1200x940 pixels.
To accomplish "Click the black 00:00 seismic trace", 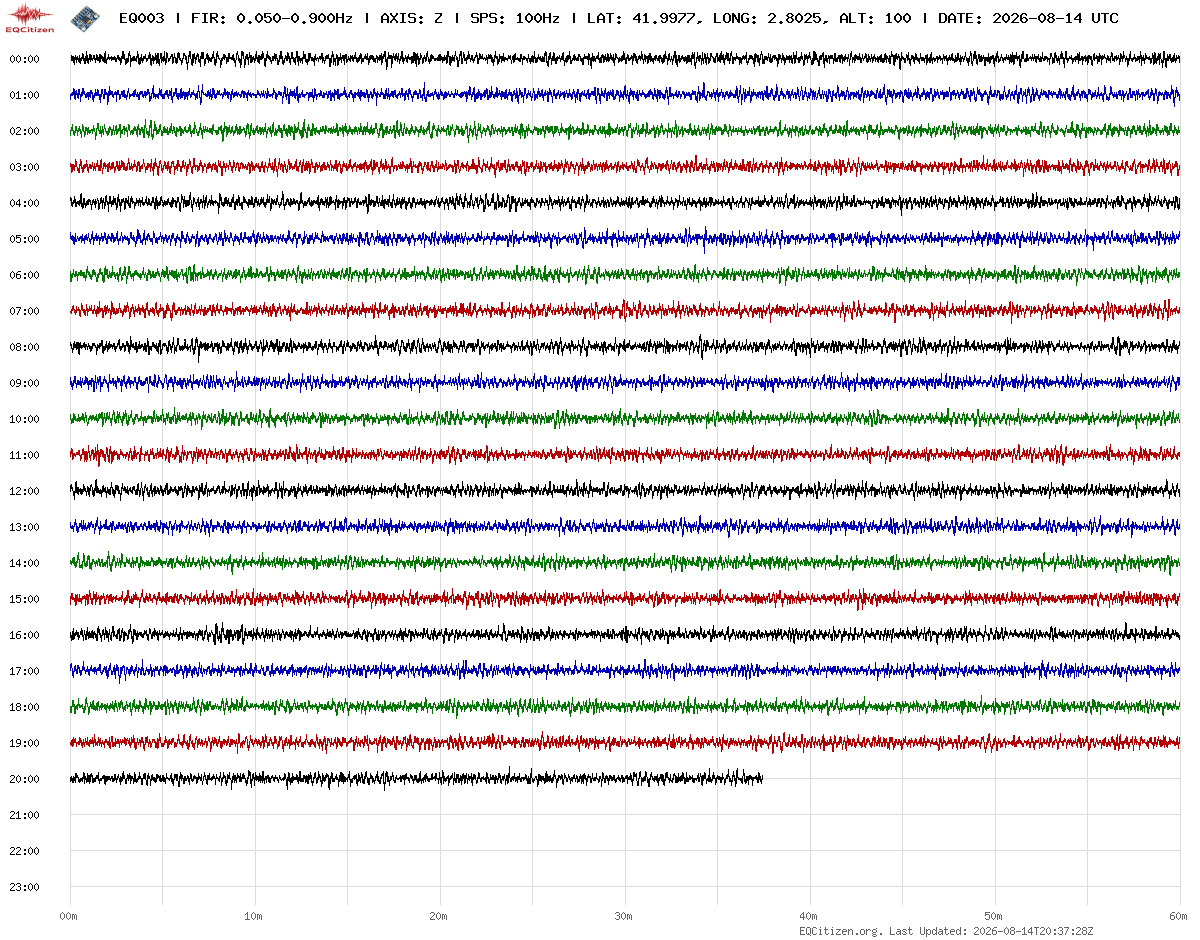I will tap(625, 59).
